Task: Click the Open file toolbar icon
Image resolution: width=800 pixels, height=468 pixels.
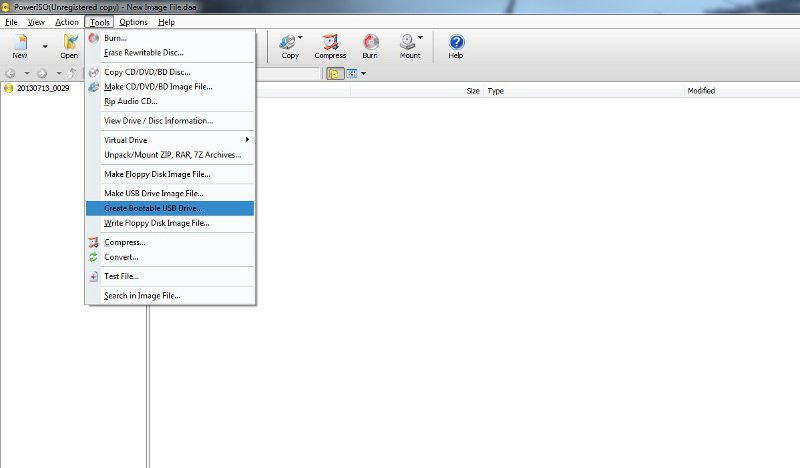Action: [x=69, y=45]
